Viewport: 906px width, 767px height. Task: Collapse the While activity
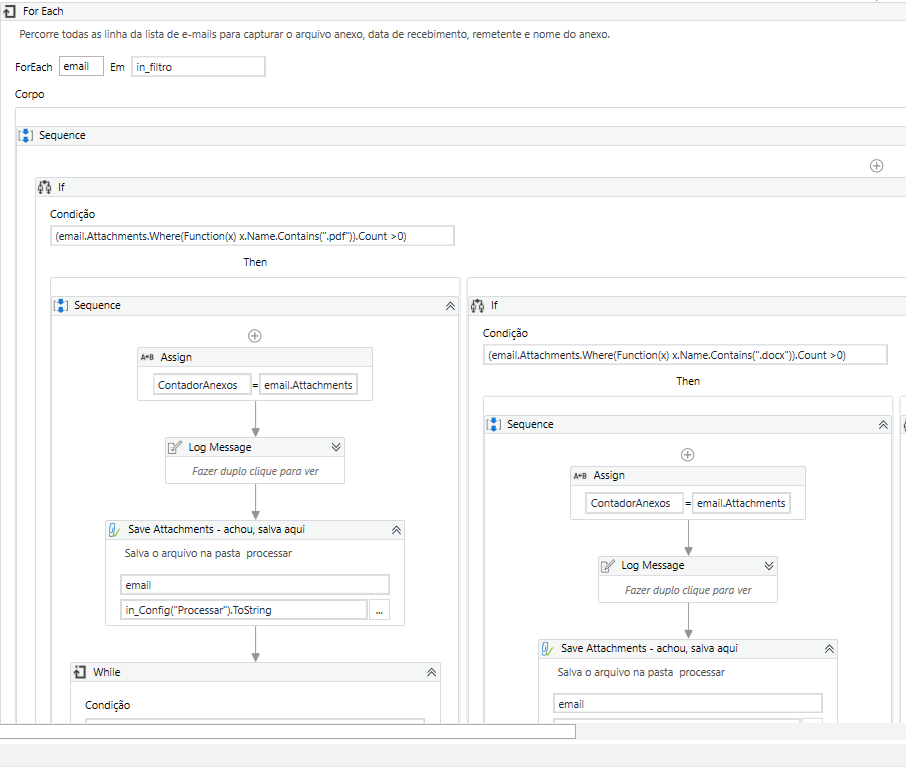(432, 672)
